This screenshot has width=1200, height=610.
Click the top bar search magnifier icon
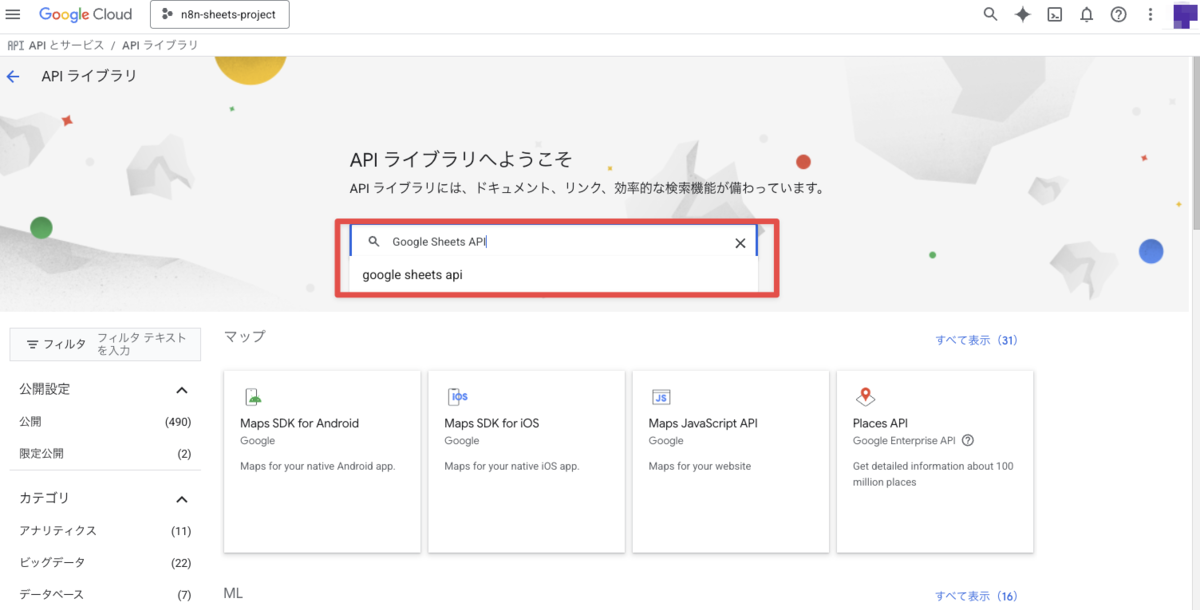(x=990, y=15)
